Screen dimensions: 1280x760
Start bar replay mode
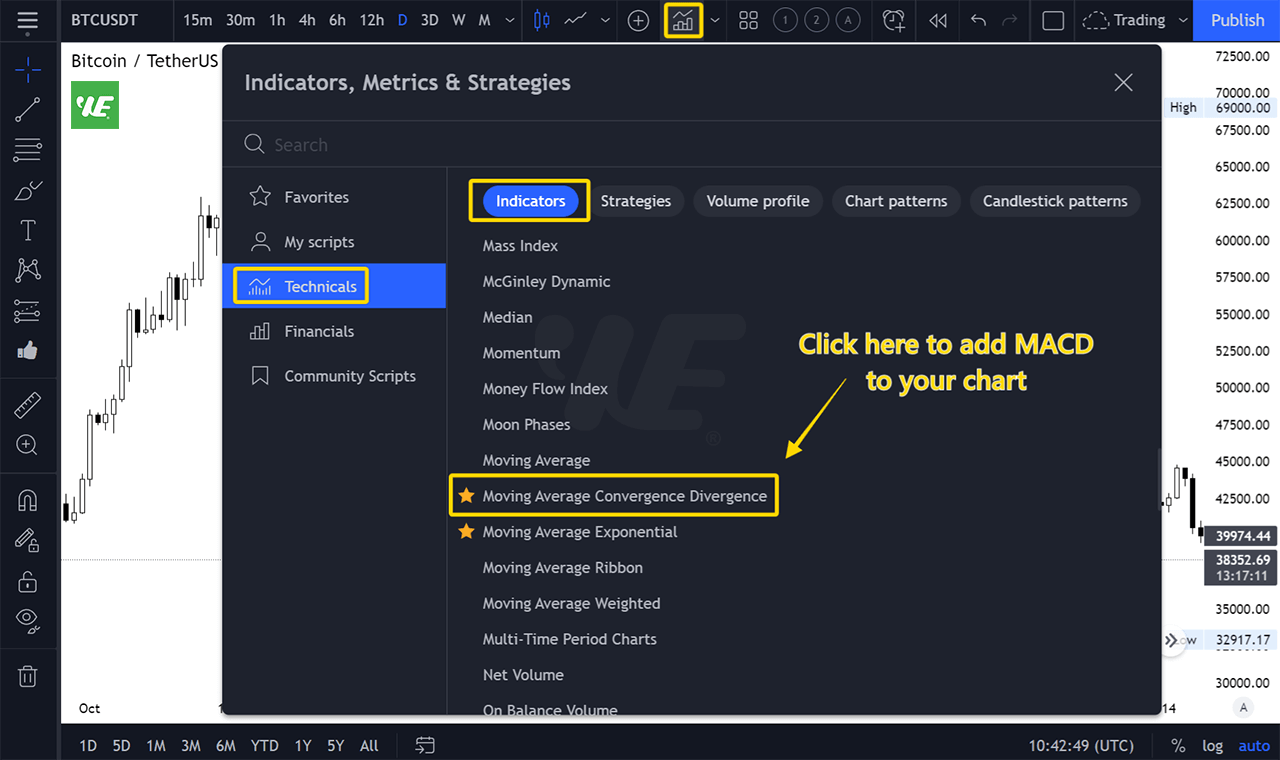pyautogui.click(x=937, y=20)
